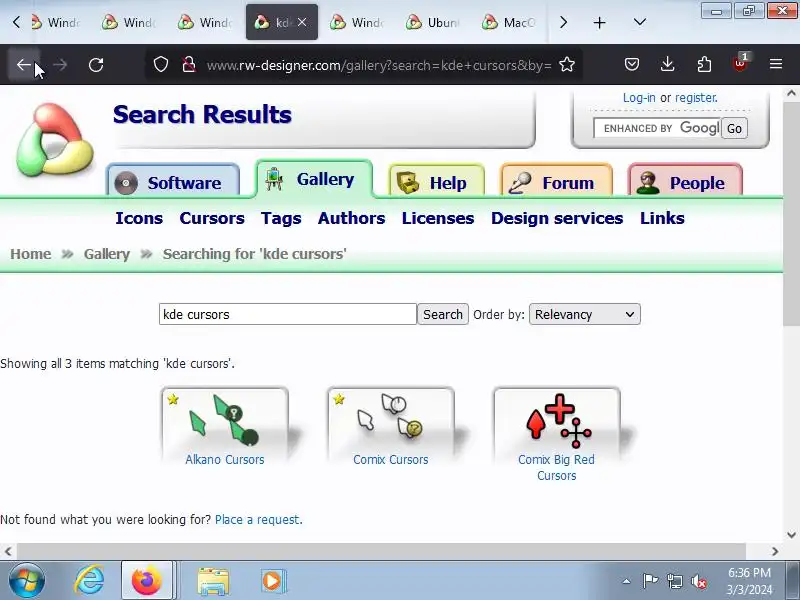Focus the Enhanced by Google search box

pos(657,128)
